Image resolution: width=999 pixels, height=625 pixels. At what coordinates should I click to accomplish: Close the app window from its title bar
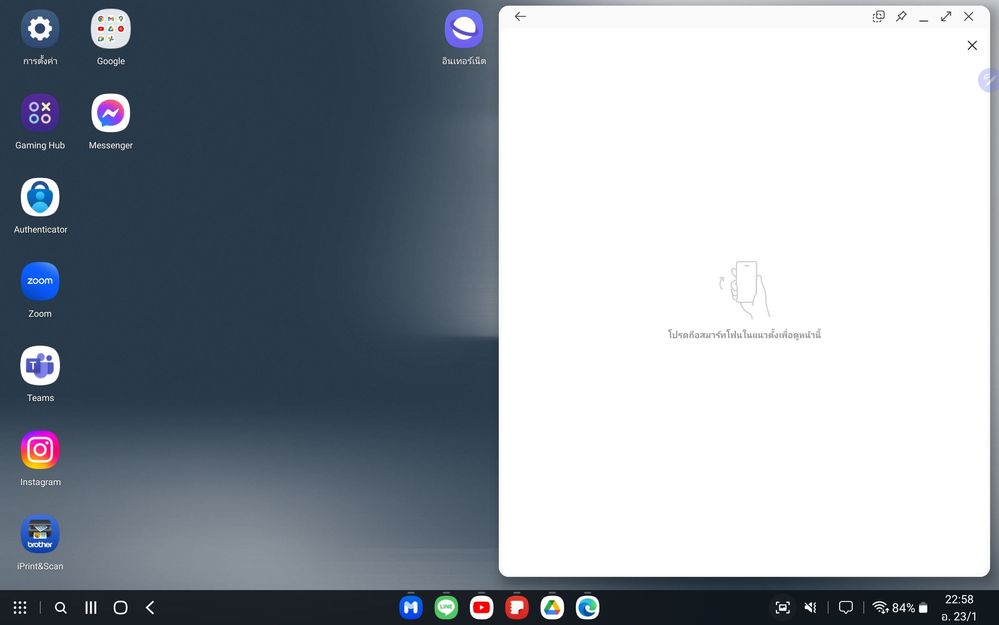(x=968, y=17)
